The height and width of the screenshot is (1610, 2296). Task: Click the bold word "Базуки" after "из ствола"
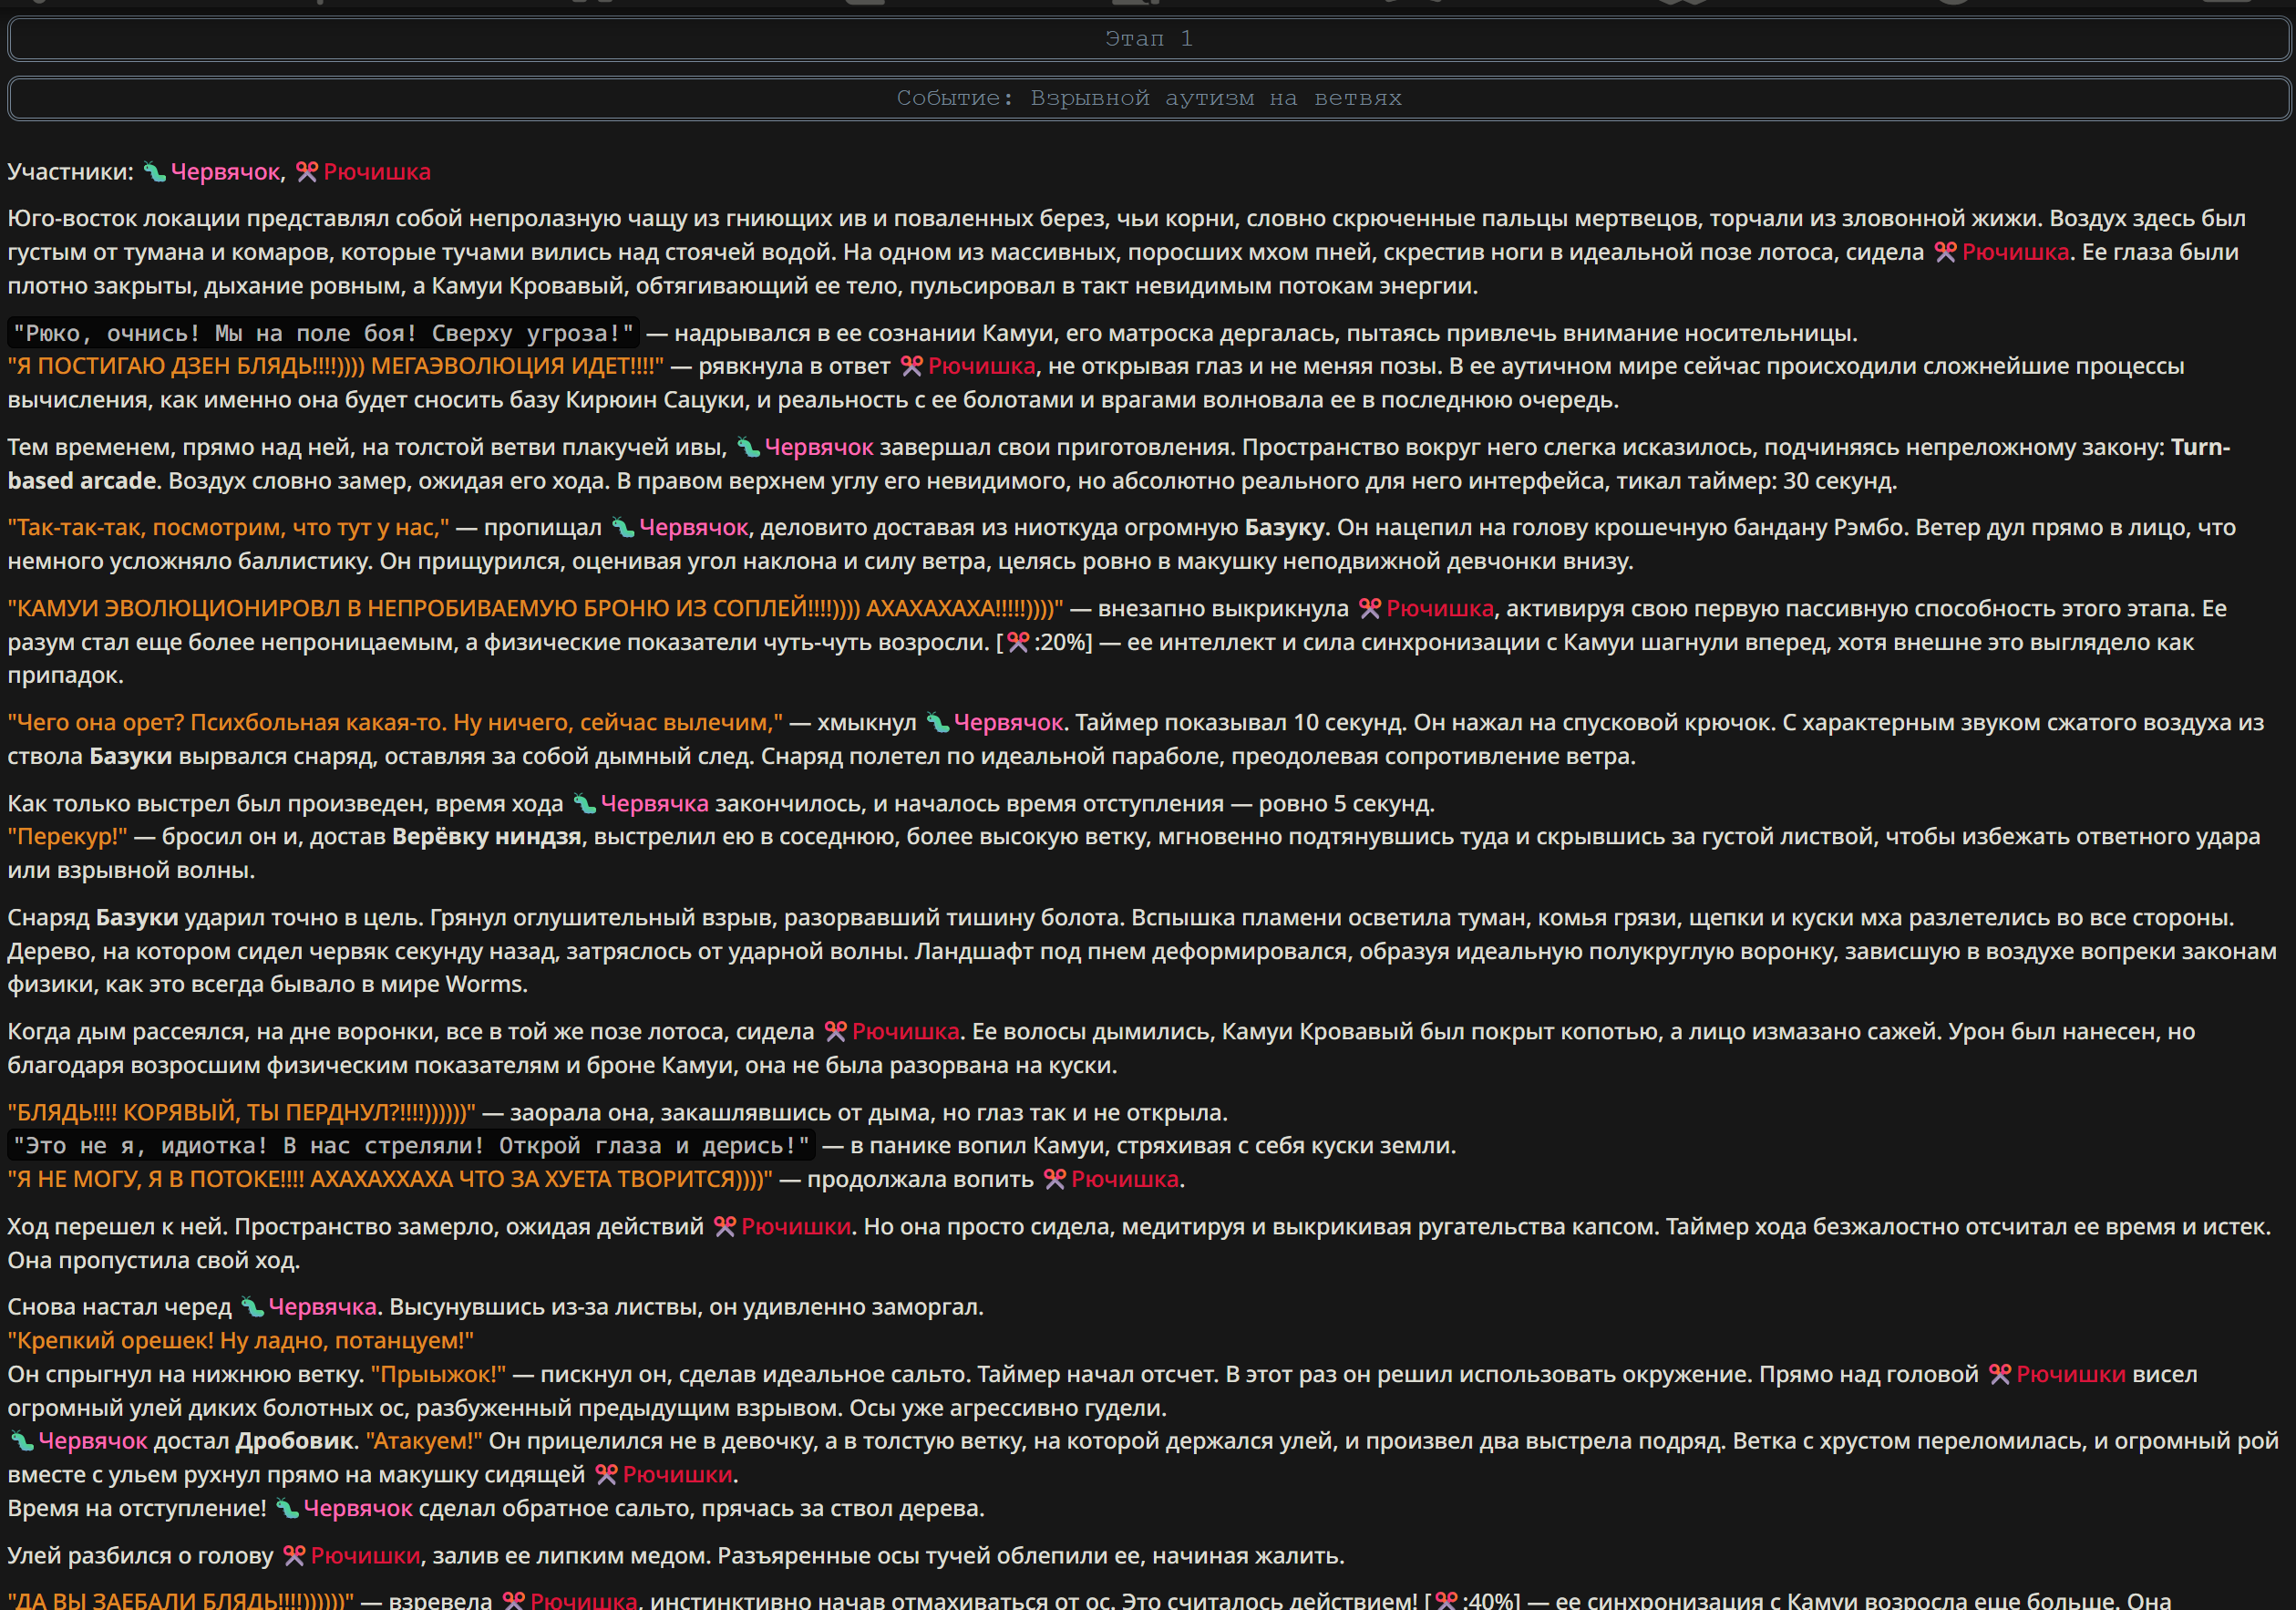[130, 756]
